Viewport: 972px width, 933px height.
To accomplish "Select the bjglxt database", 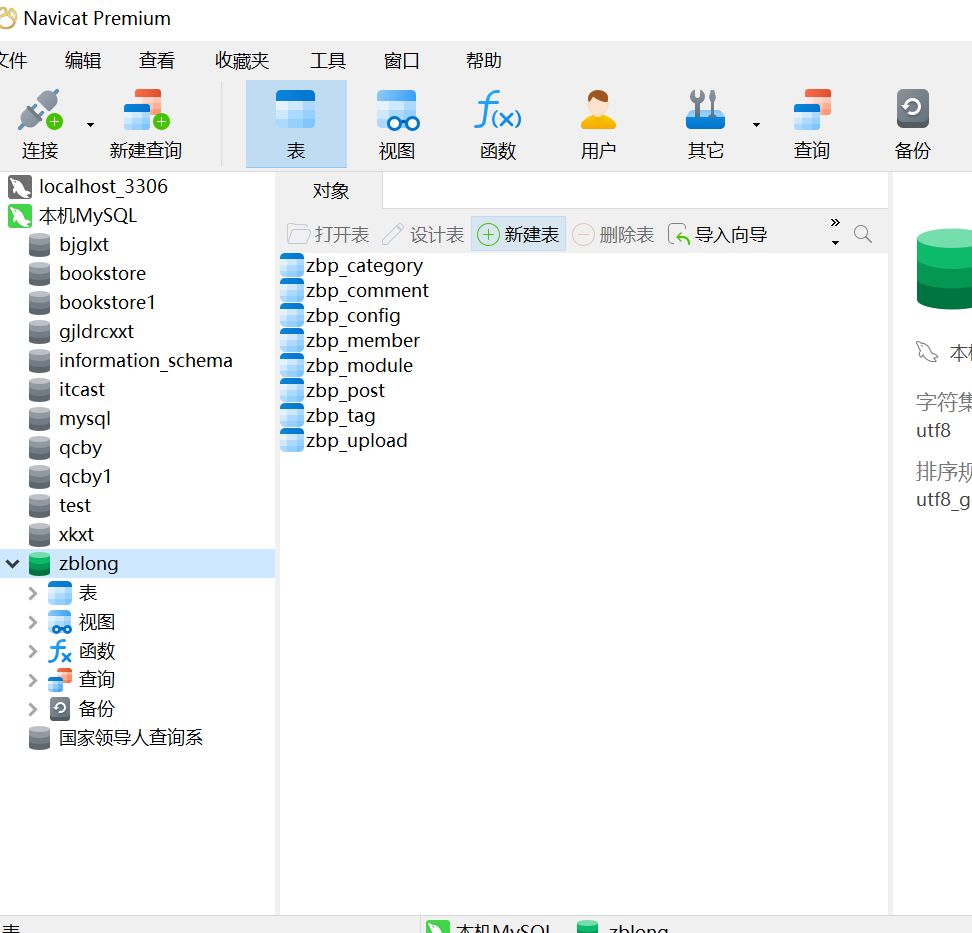I will click(x=84, y=244).
